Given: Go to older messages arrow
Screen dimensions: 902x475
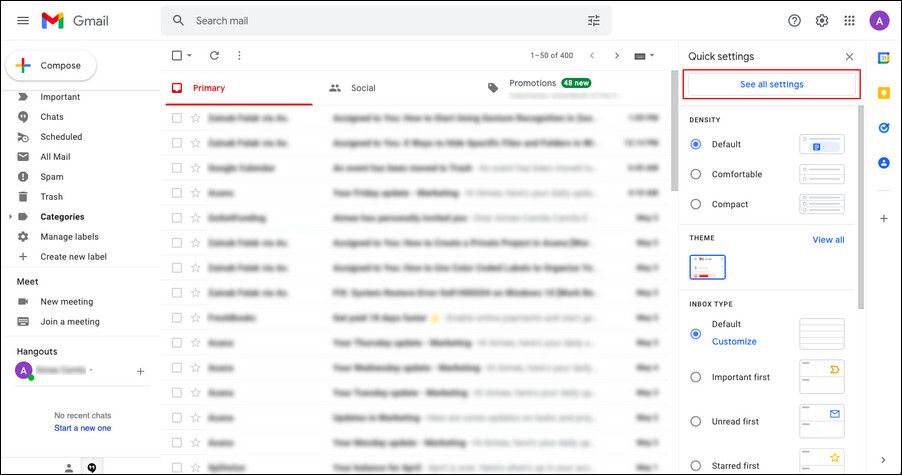Looking at the screenshot, I should [617, 56].
